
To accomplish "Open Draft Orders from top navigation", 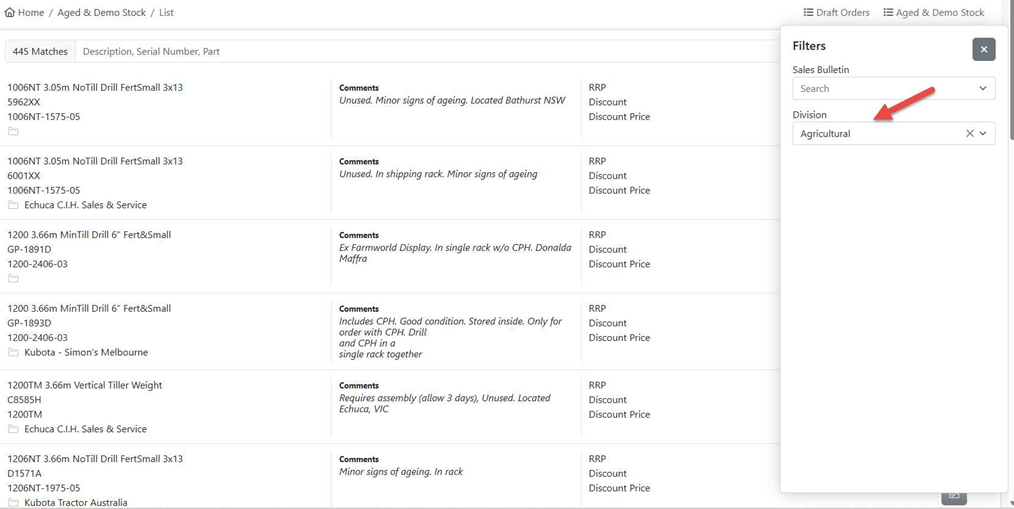I will click(x=842, y=13).
